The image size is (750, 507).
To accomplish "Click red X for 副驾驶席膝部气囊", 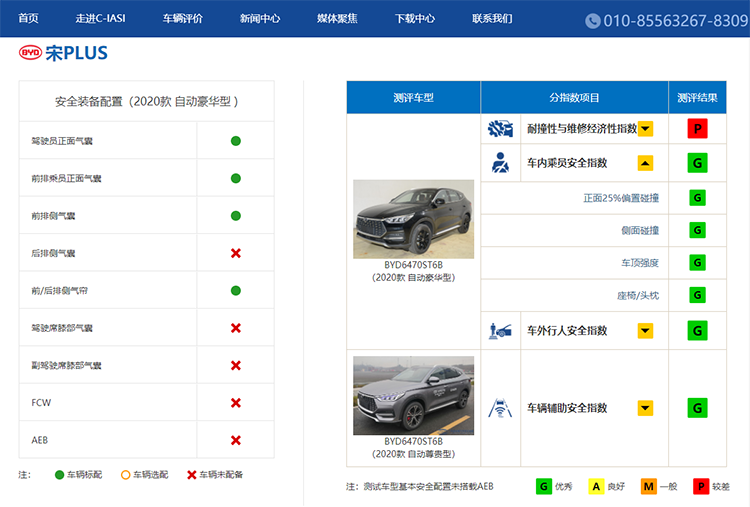I will click(236, 365).
